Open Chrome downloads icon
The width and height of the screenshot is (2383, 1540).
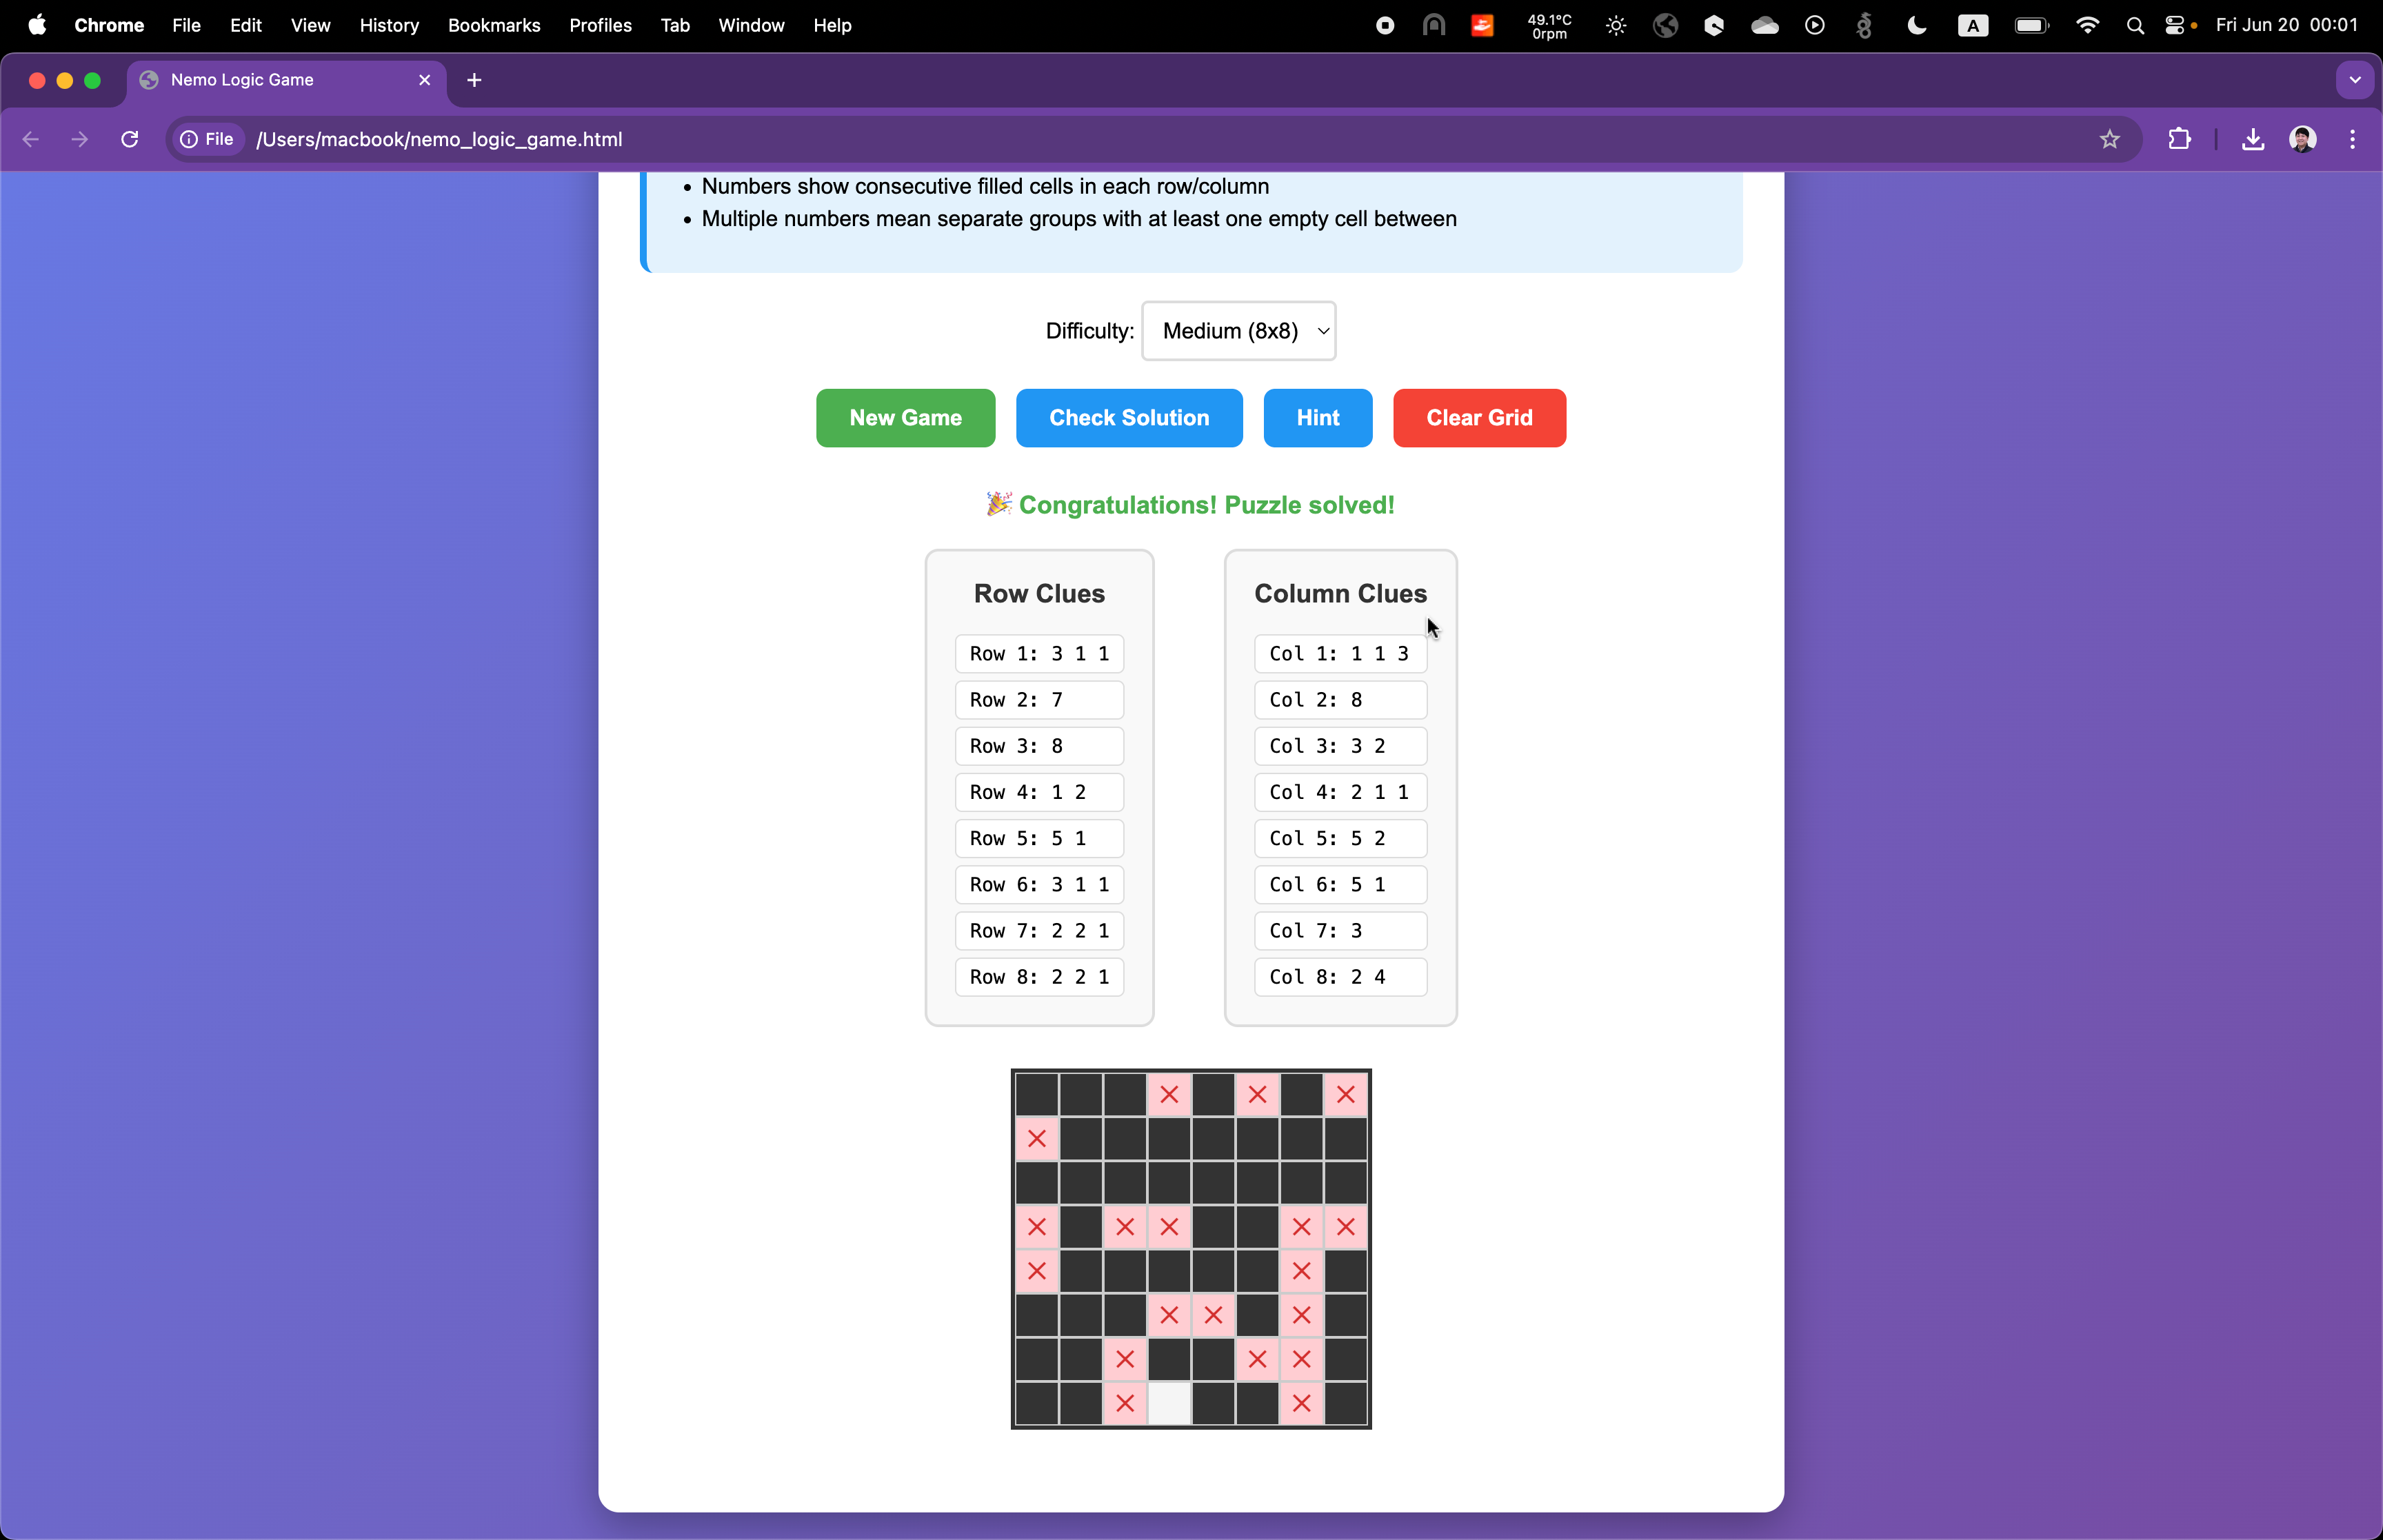(x=2253, y=139)
